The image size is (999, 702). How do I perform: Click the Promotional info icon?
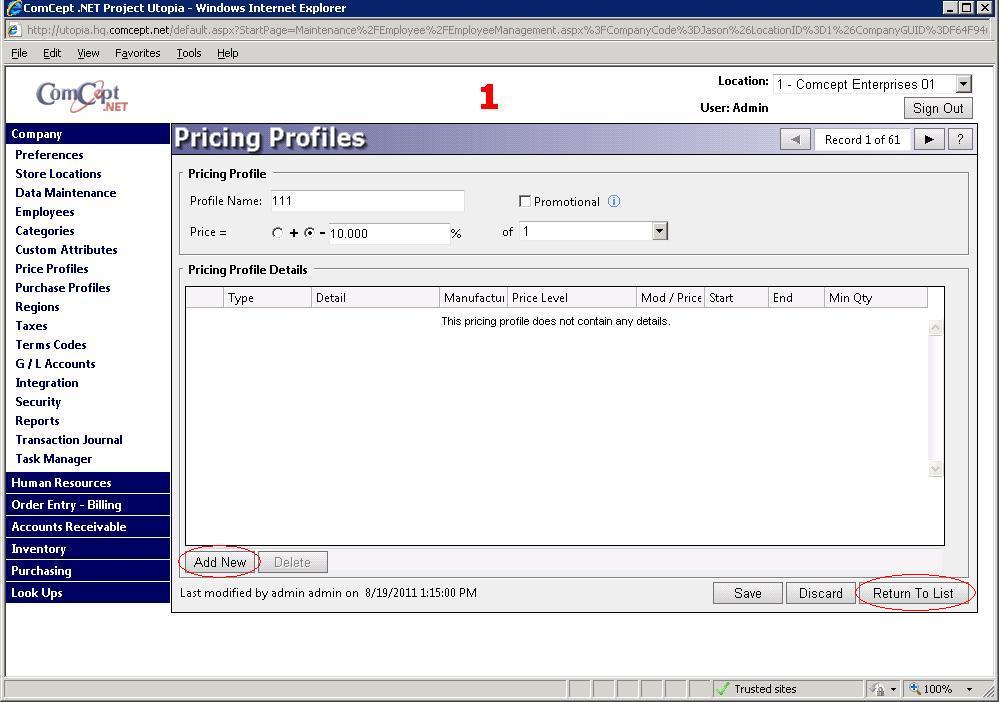[x=614, y=201]
